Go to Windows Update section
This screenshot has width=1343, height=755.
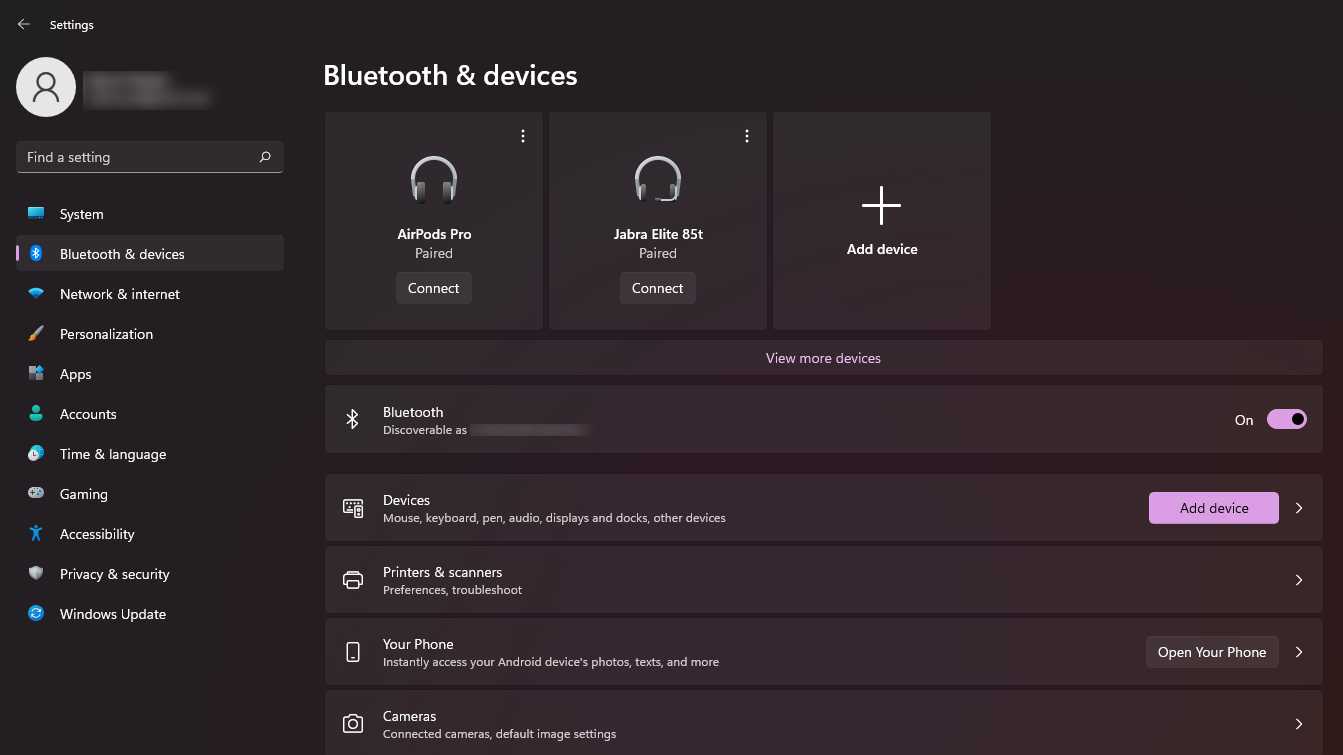pyautogui.click(x=113, y=614)
